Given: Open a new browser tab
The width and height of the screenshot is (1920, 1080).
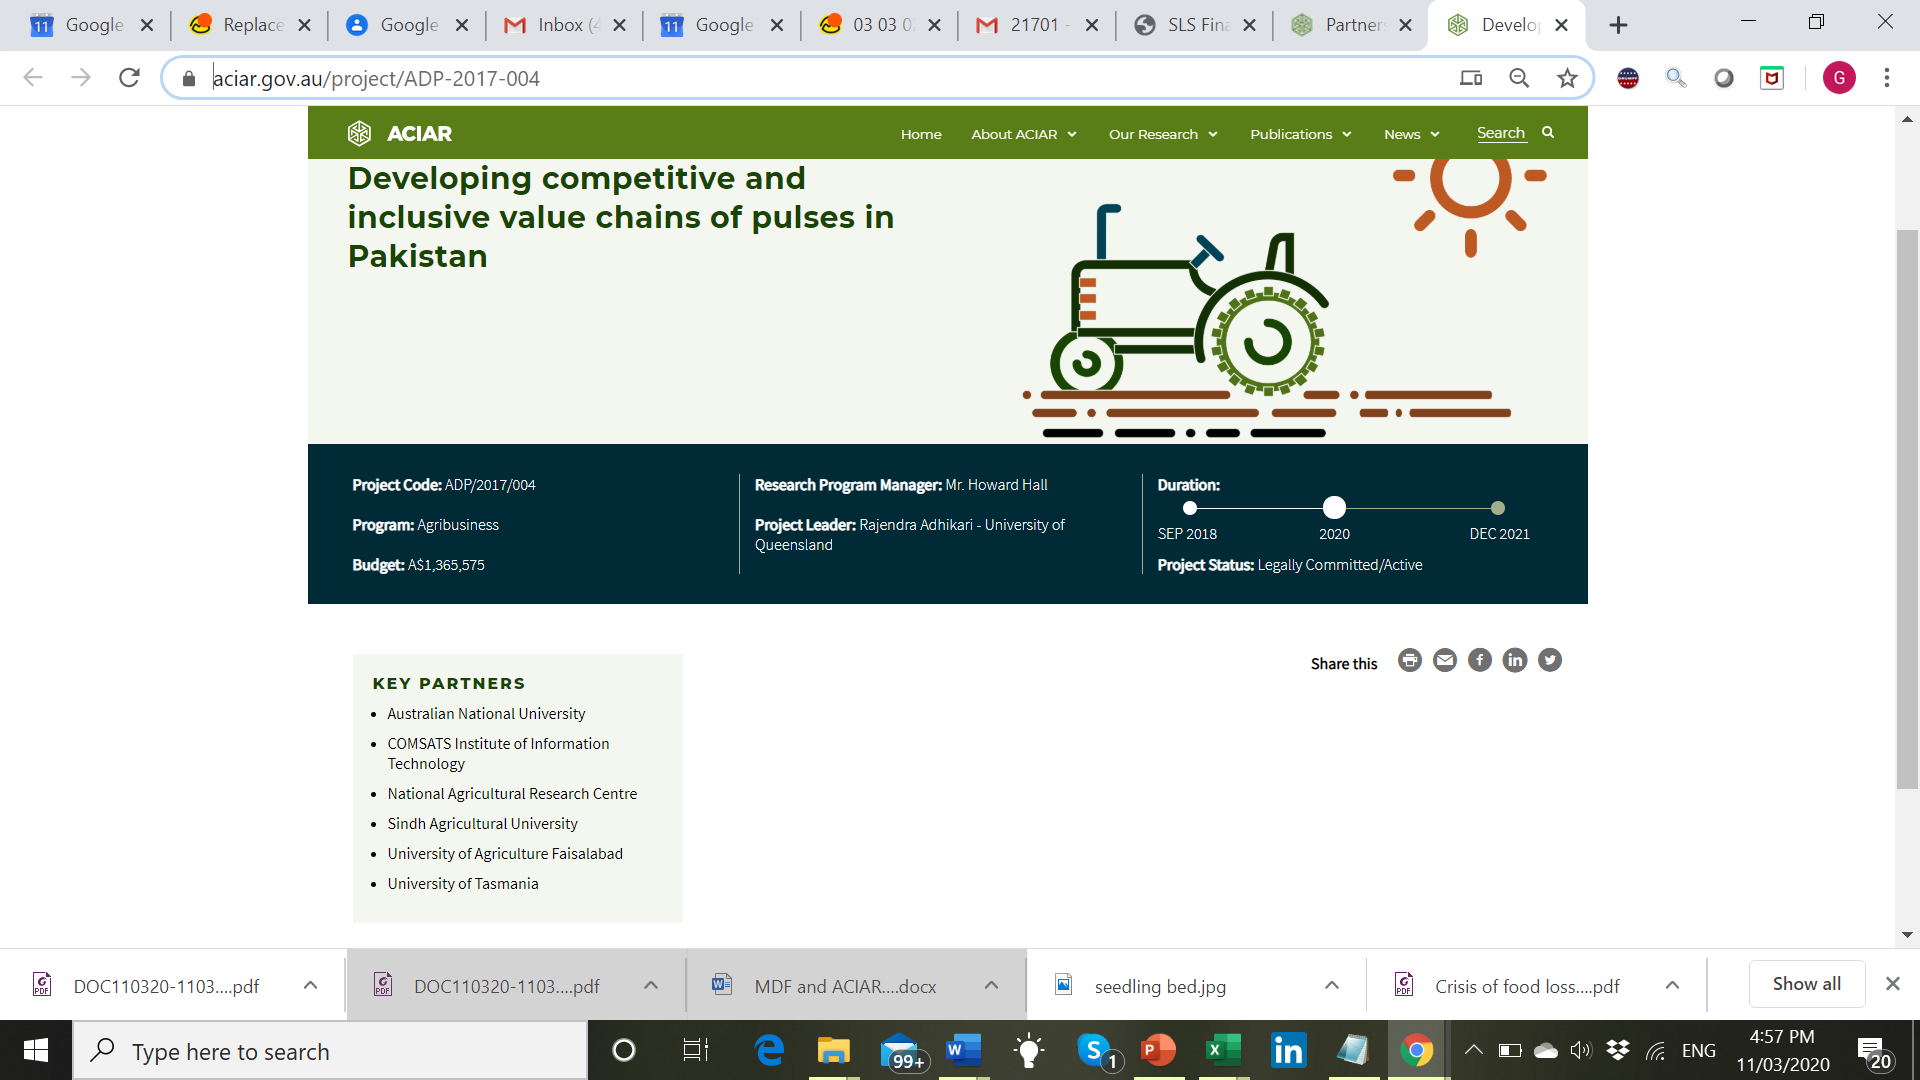Looking at the screenshot, I should [x=1618, y=25].
